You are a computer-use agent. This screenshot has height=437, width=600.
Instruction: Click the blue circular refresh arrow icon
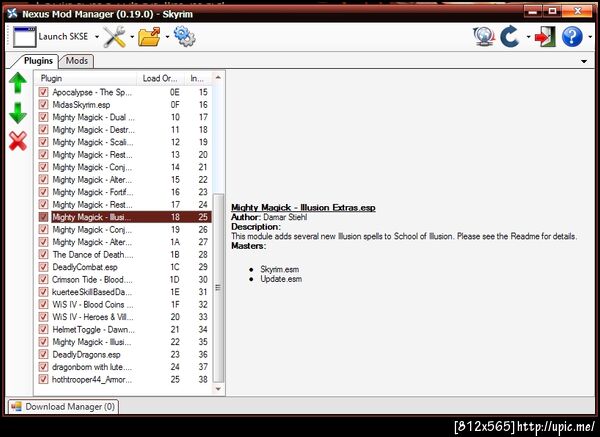[x=510, y=37]
